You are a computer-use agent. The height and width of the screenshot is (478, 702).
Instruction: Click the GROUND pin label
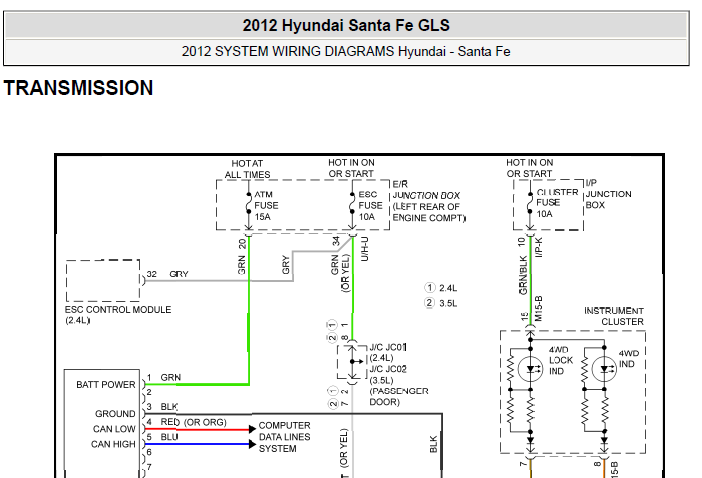coord(115,414)
